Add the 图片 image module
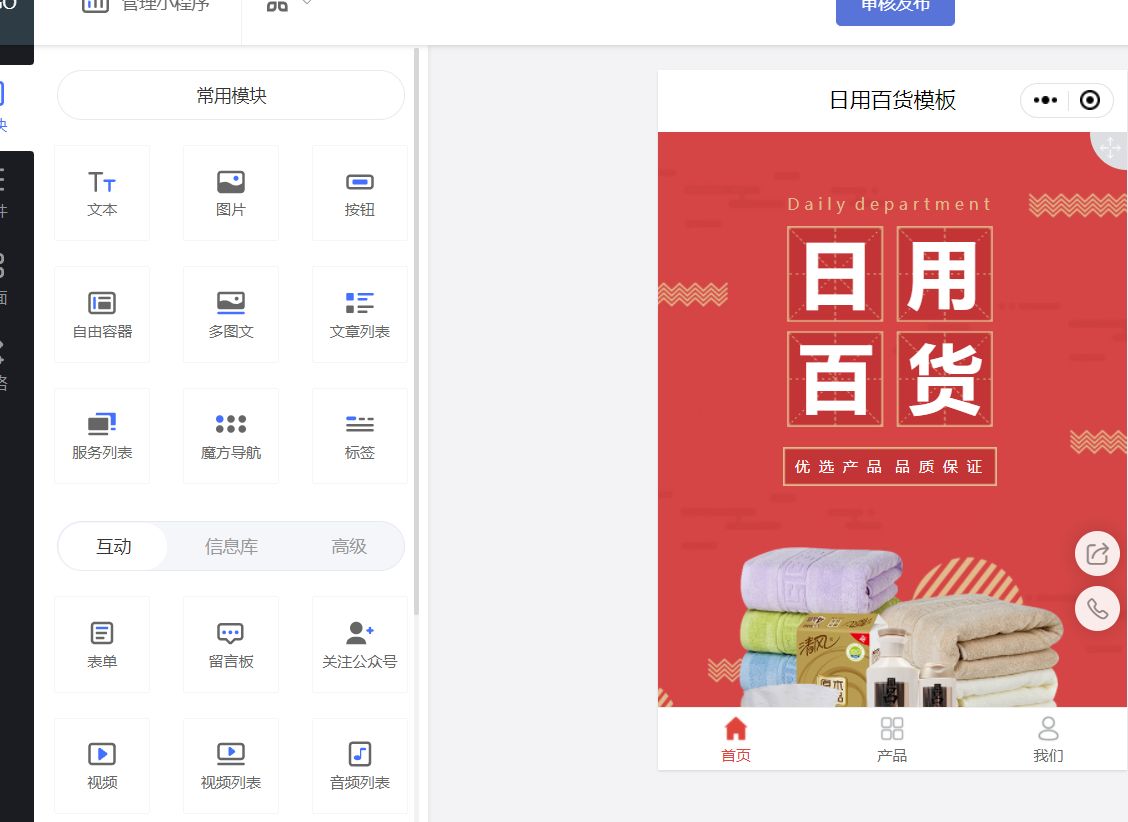The width and height of the screenshot is (1128, 822). (x=231, y=193)
